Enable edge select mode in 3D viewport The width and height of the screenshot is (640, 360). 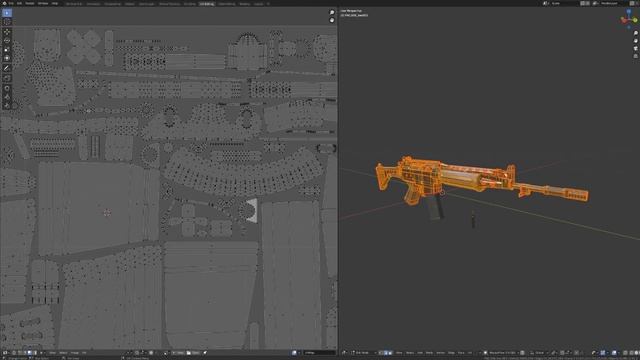tap(385, 353)
